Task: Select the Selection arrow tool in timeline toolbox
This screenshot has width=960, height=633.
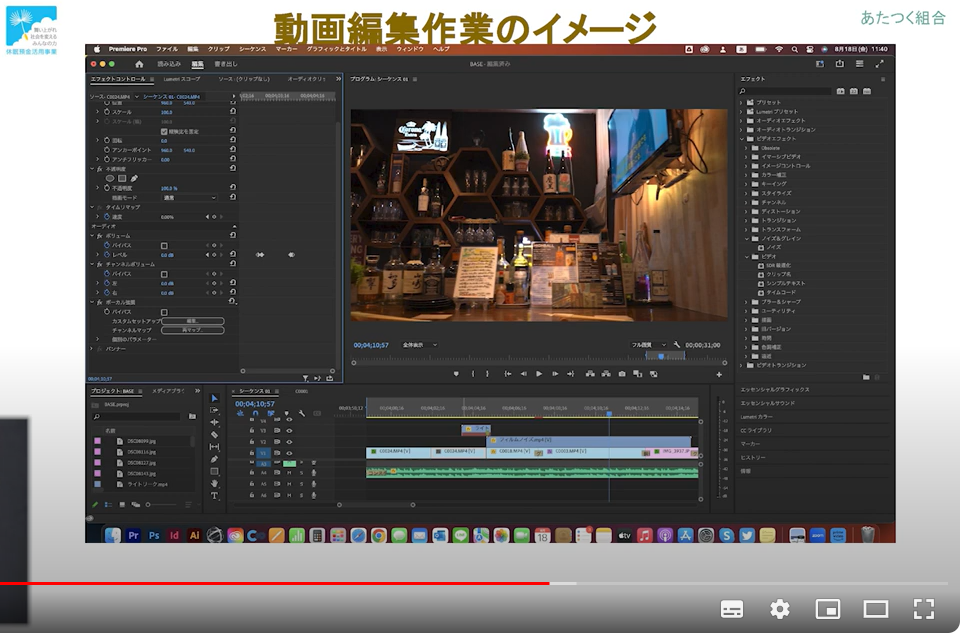Action: click(x=214, y=398)
